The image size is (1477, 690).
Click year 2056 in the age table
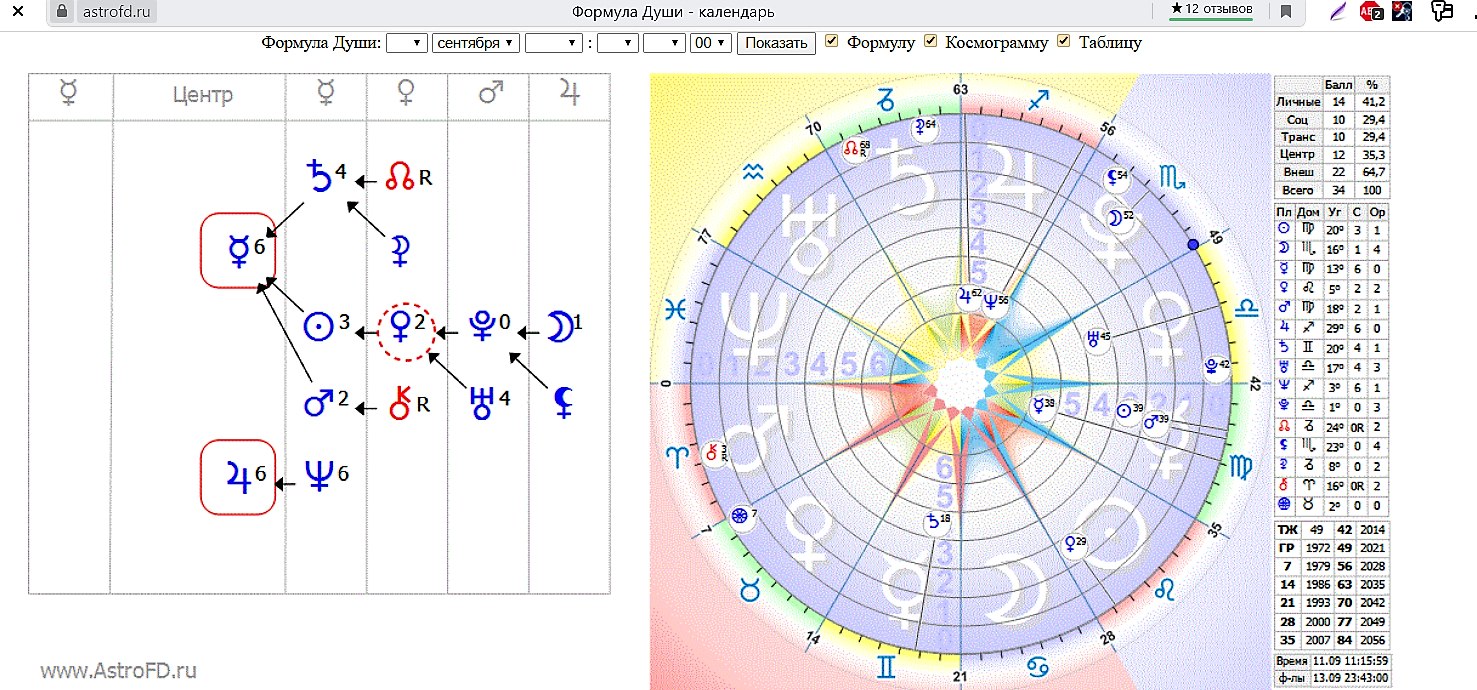pos(1372,640)
